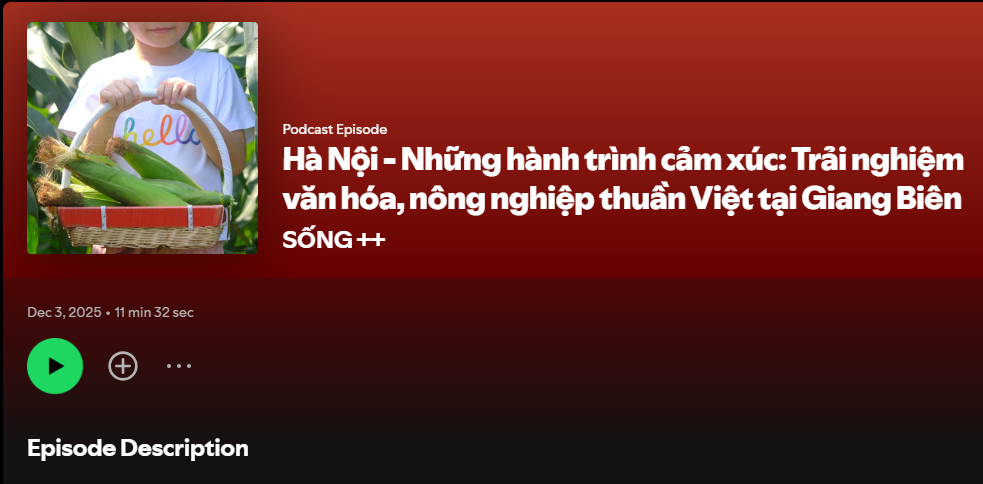Click the dot separator between date and duration
983x484 pixels.
108,312
